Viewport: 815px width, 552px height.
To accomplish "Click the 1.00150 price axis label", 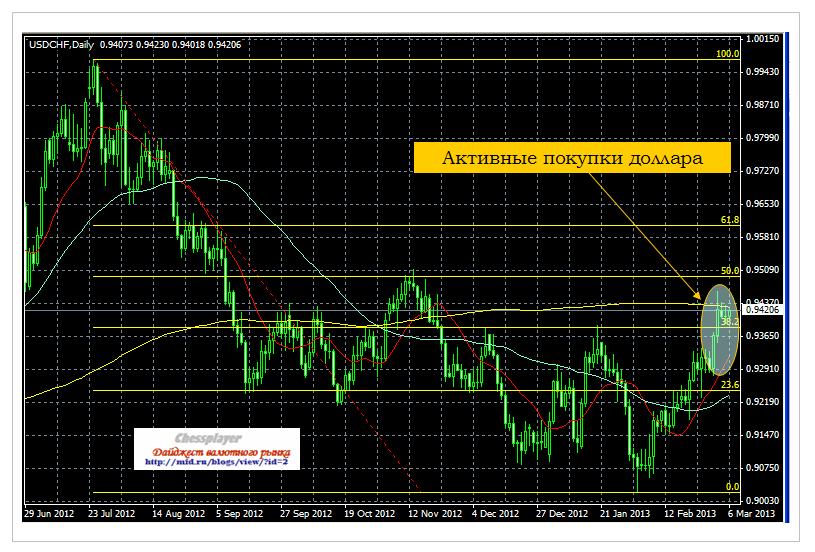I will 764,39.
